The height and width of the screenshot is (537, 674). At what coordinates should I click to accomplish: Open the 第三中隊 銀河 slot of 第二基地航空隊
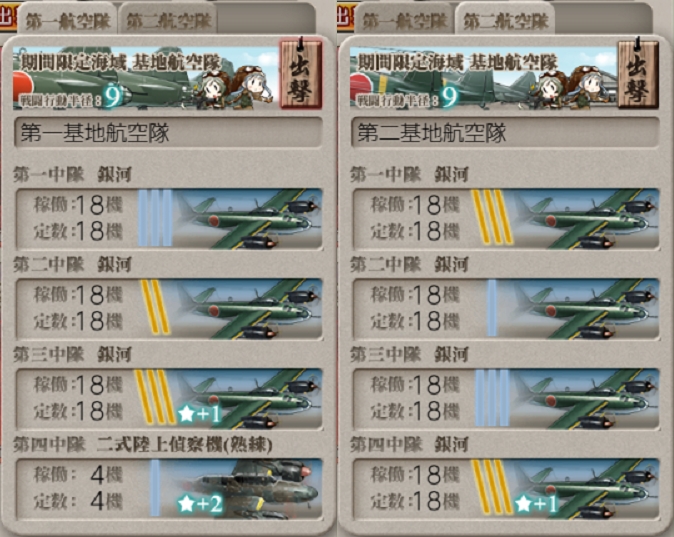pos(506,399)
